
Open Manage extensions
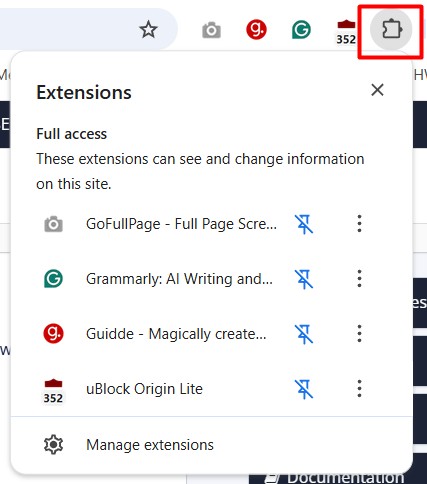(212, 445)
